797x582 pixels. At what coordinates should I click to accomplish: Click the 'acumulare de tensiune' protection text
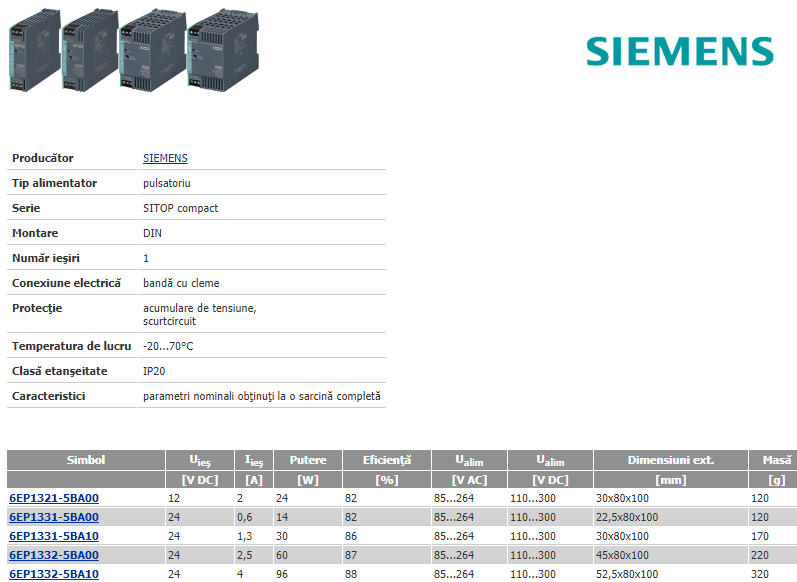tap(200, 308)
